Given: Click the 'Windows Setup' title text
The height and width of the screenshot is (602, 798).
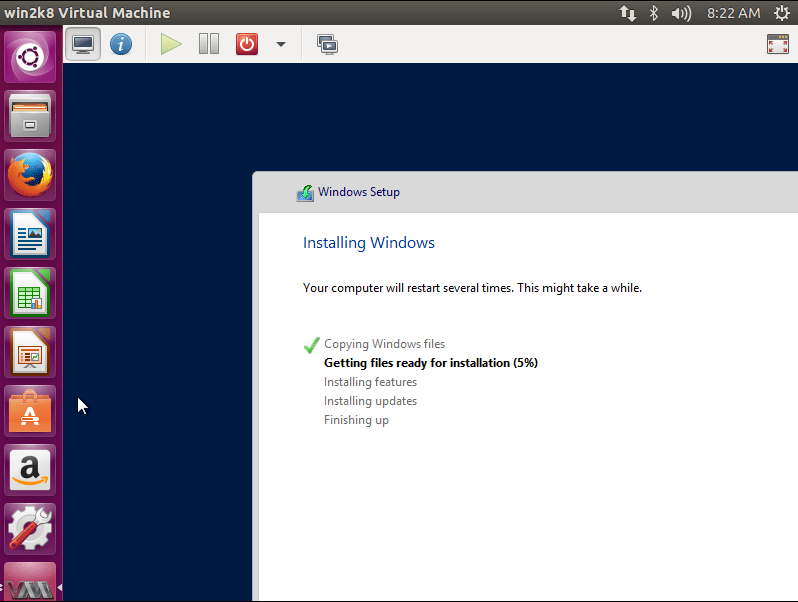Looking at the screenshot, I should point(359,192).
